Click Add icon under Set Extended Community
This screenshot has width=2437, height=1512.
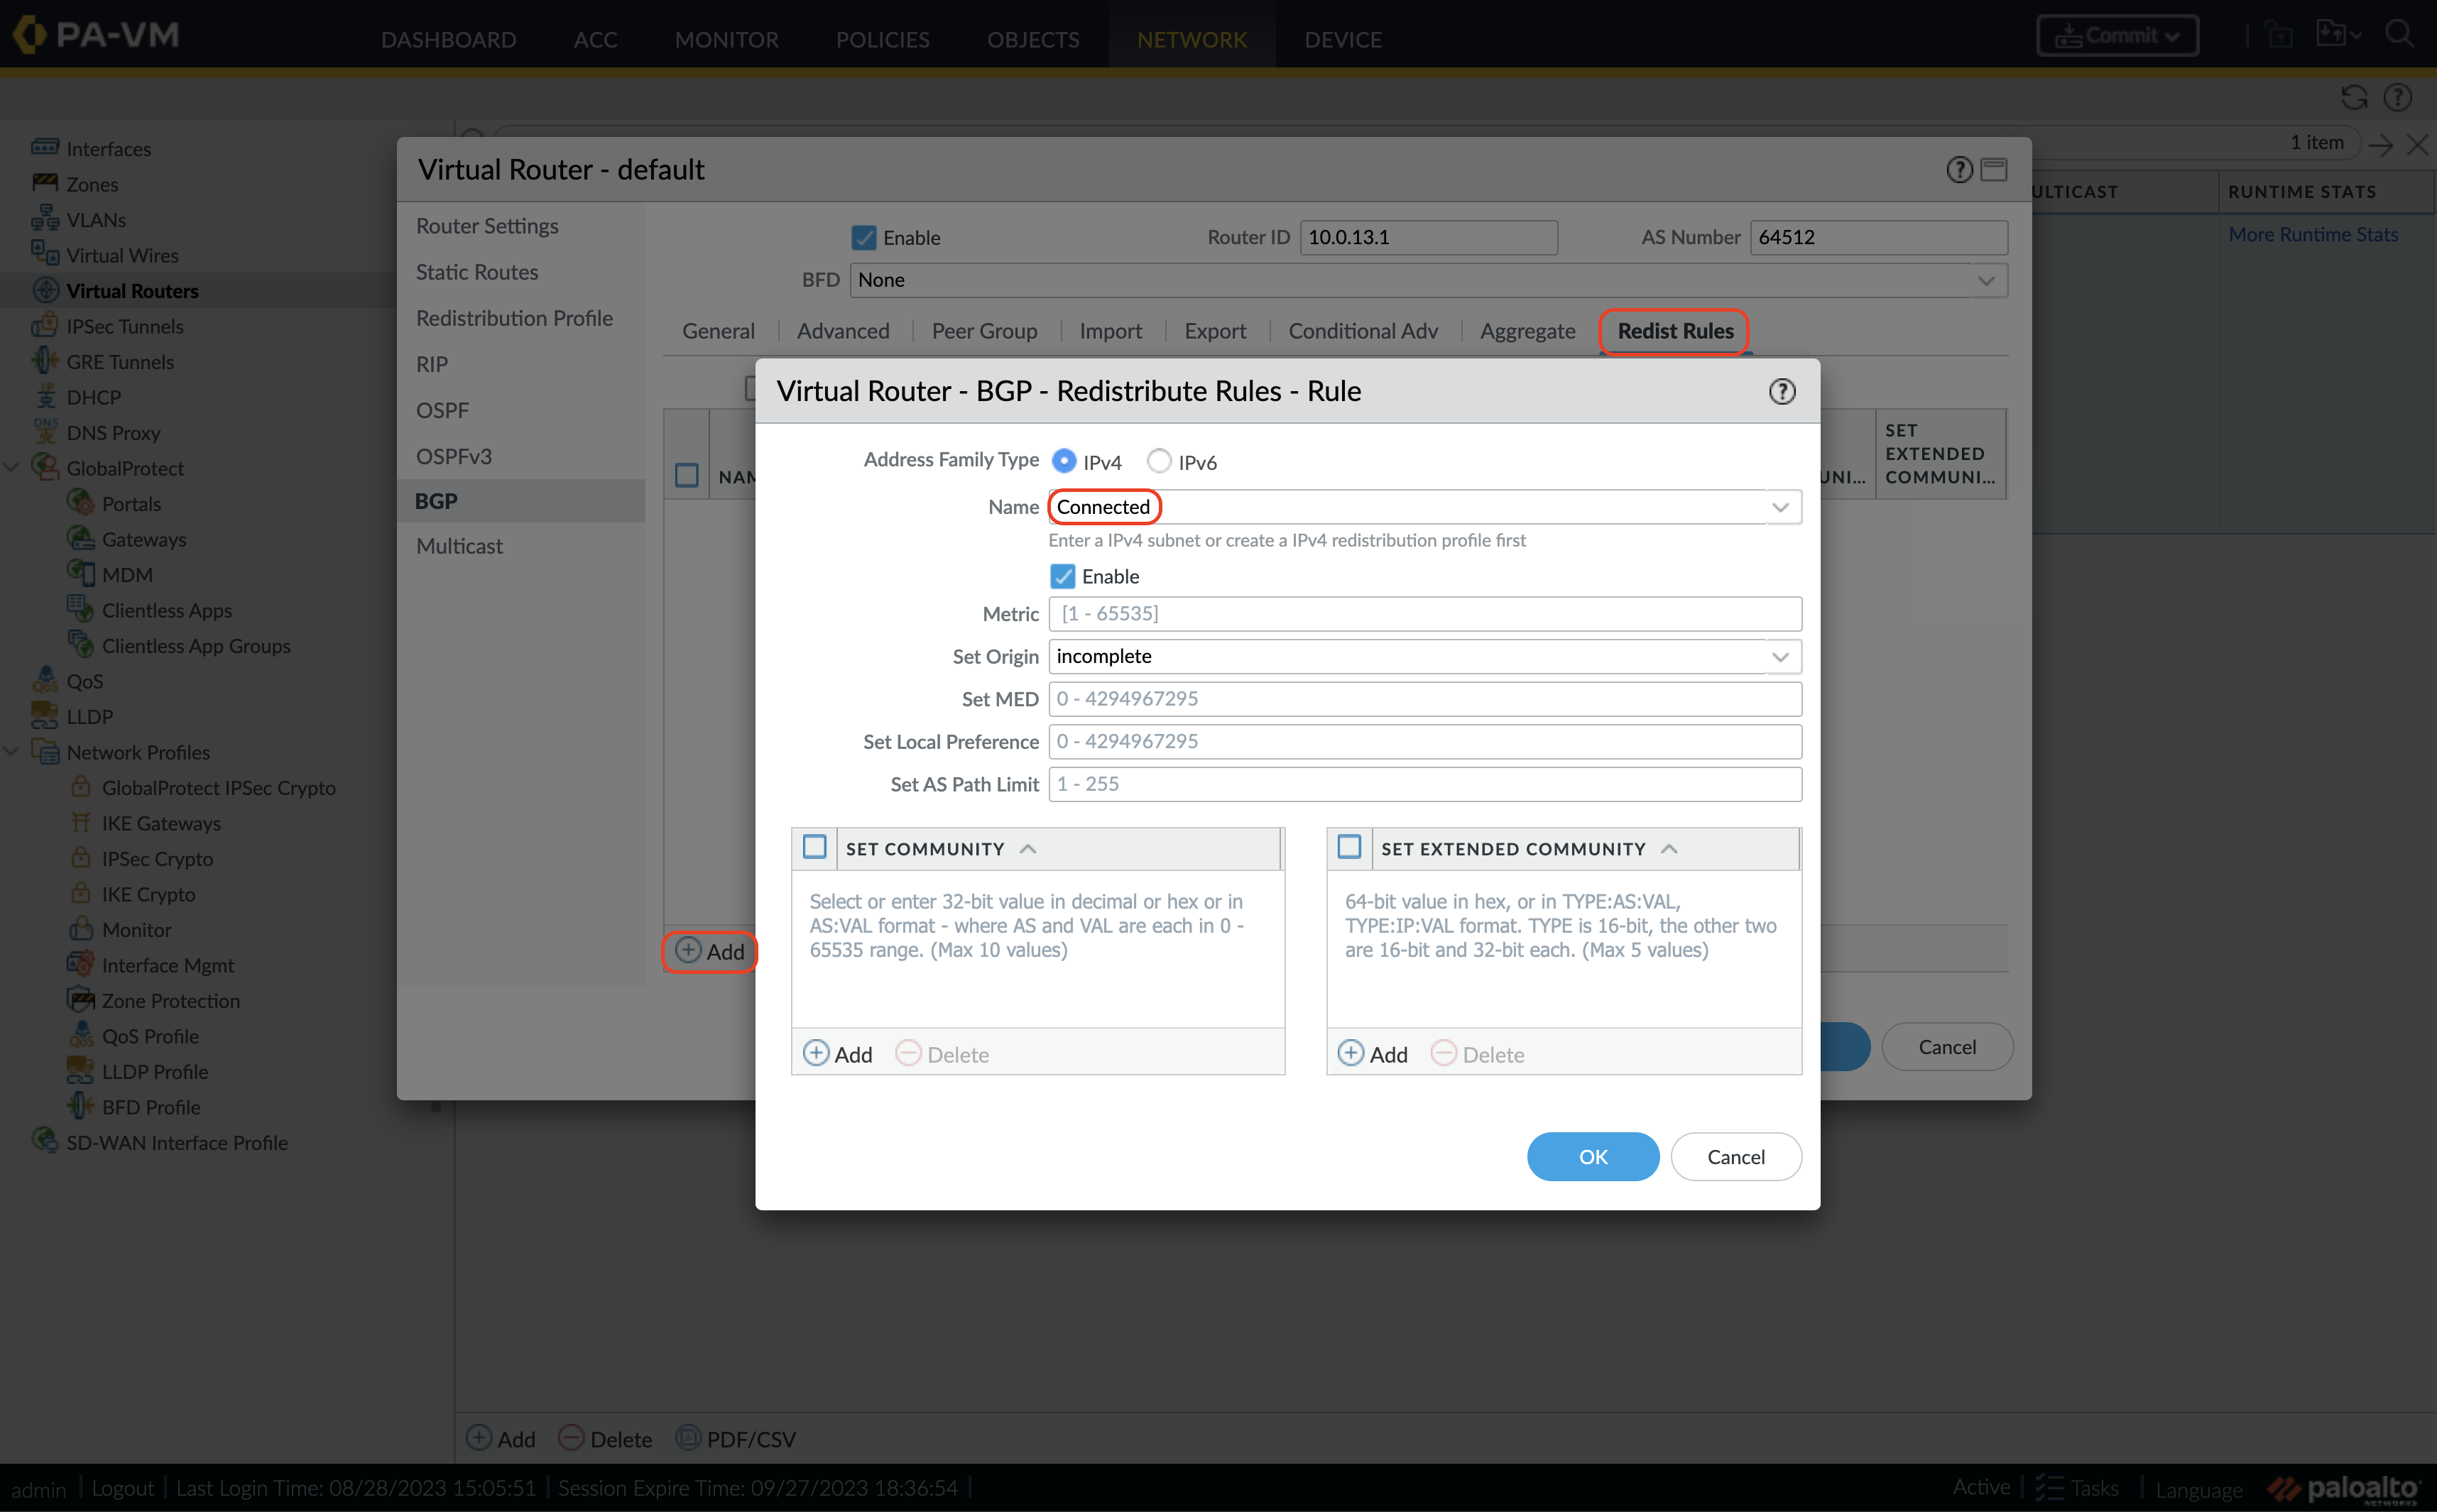coord(1351,1053)
